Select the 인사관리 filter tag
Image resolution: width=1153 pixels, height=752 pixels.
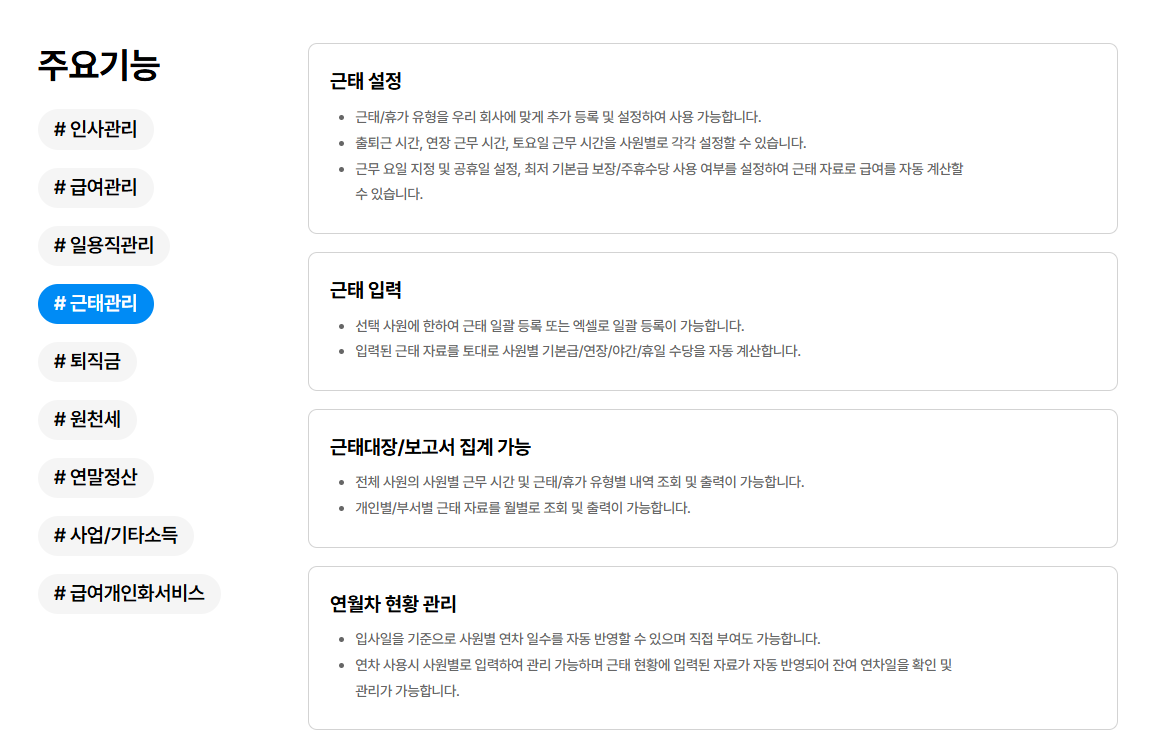(x=95, y=129)
